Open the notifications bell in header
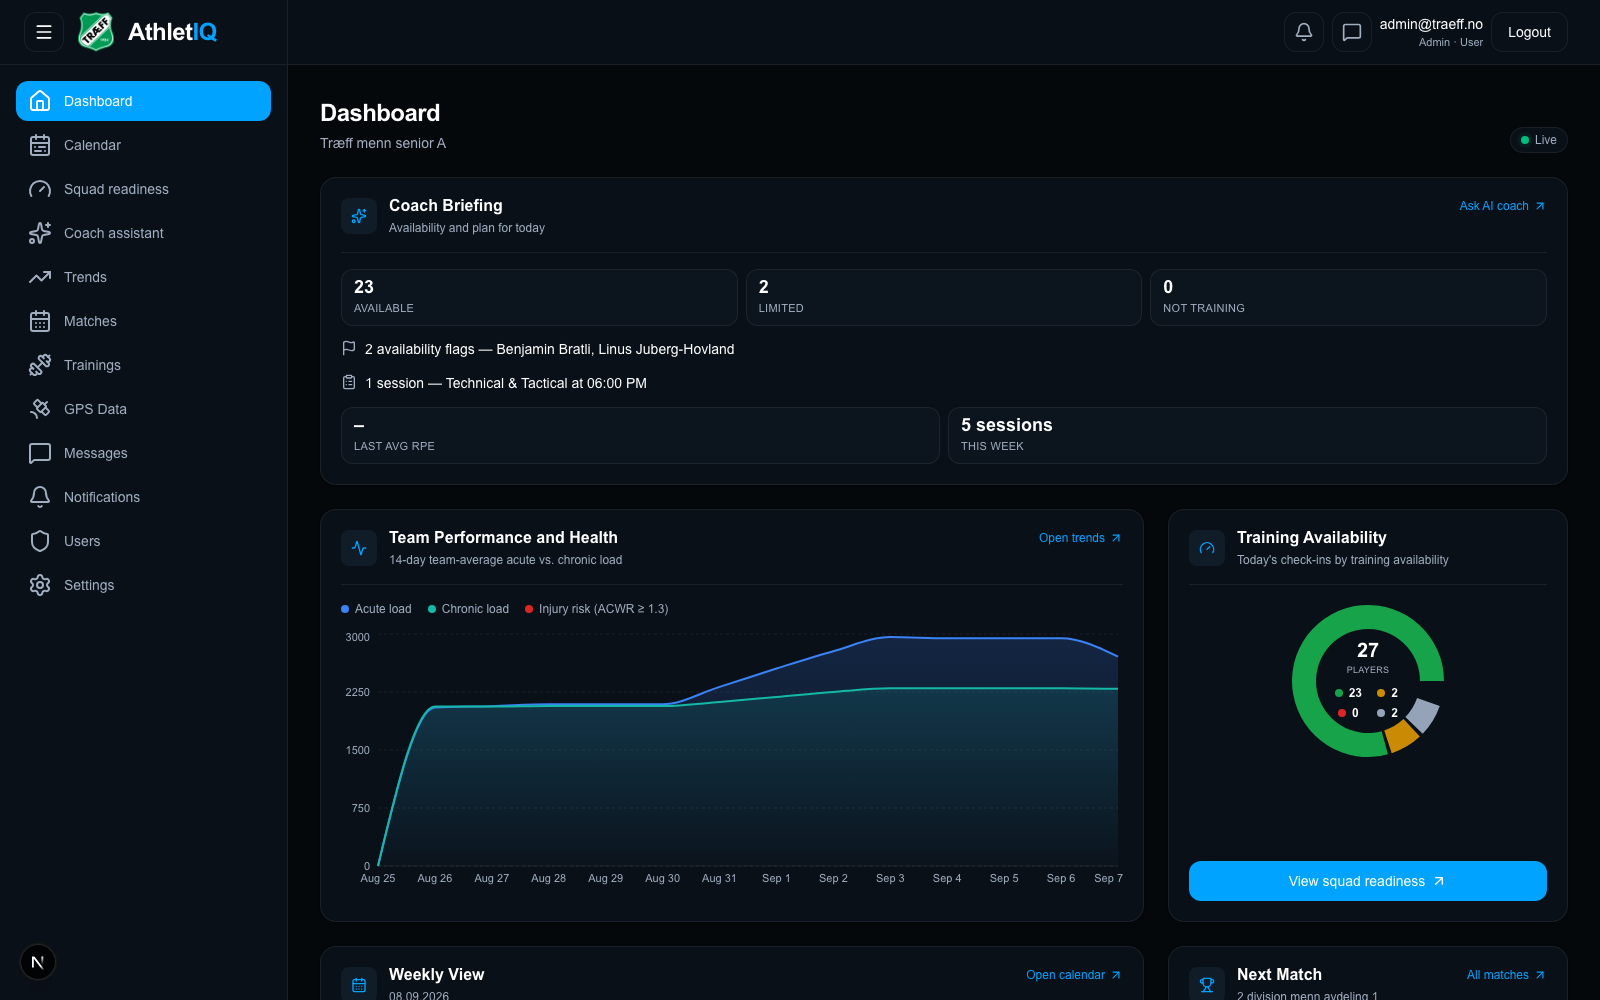 click(1304, 32)
